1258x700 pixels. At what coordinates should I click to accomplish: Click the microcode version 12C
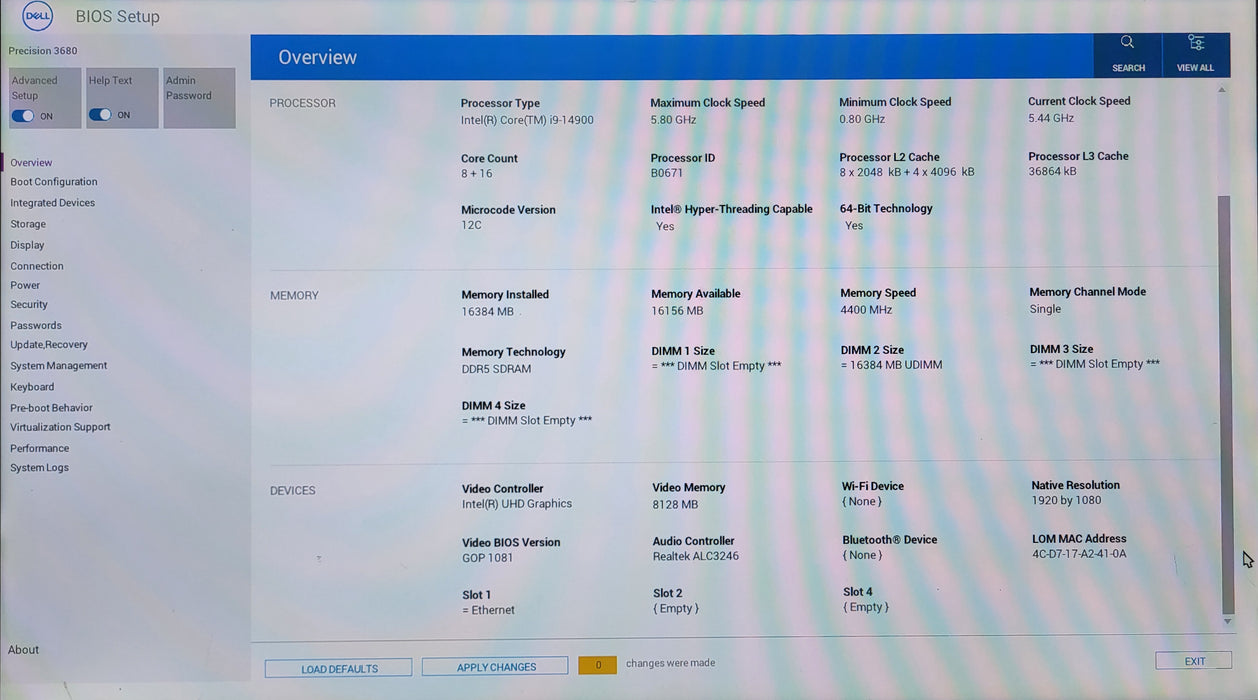coord(471,226)
